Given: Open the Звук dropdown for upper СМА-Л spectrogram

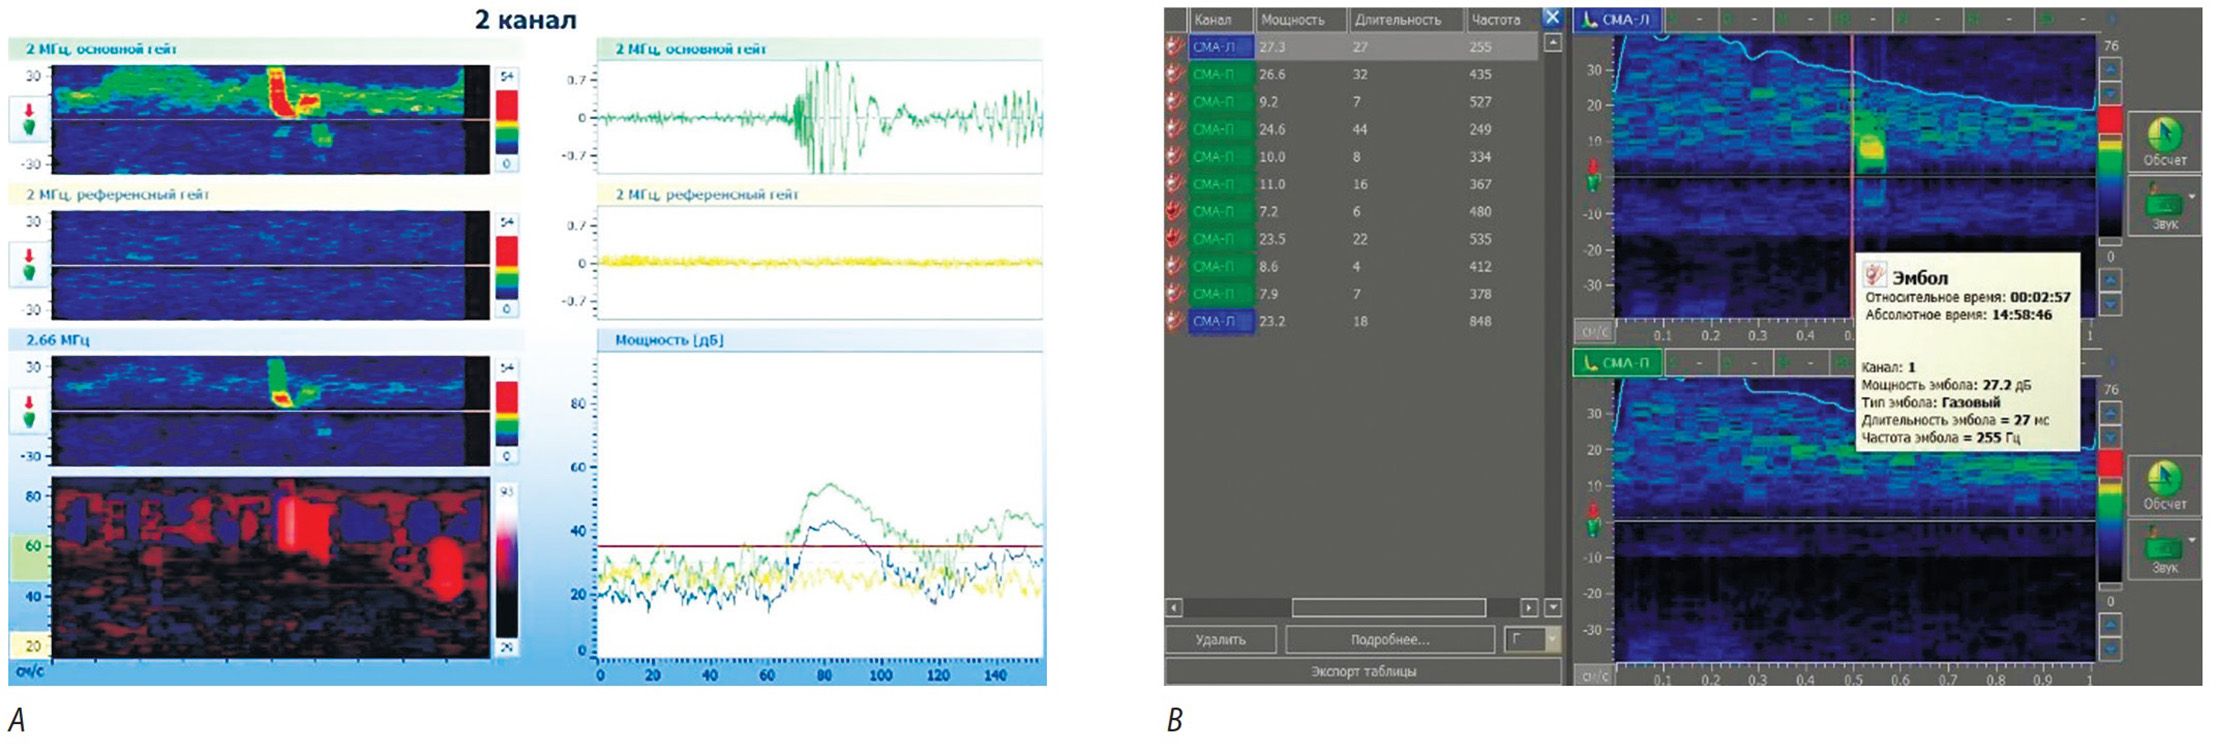Looking at the screenshot, I should (x=2191, y=198).
